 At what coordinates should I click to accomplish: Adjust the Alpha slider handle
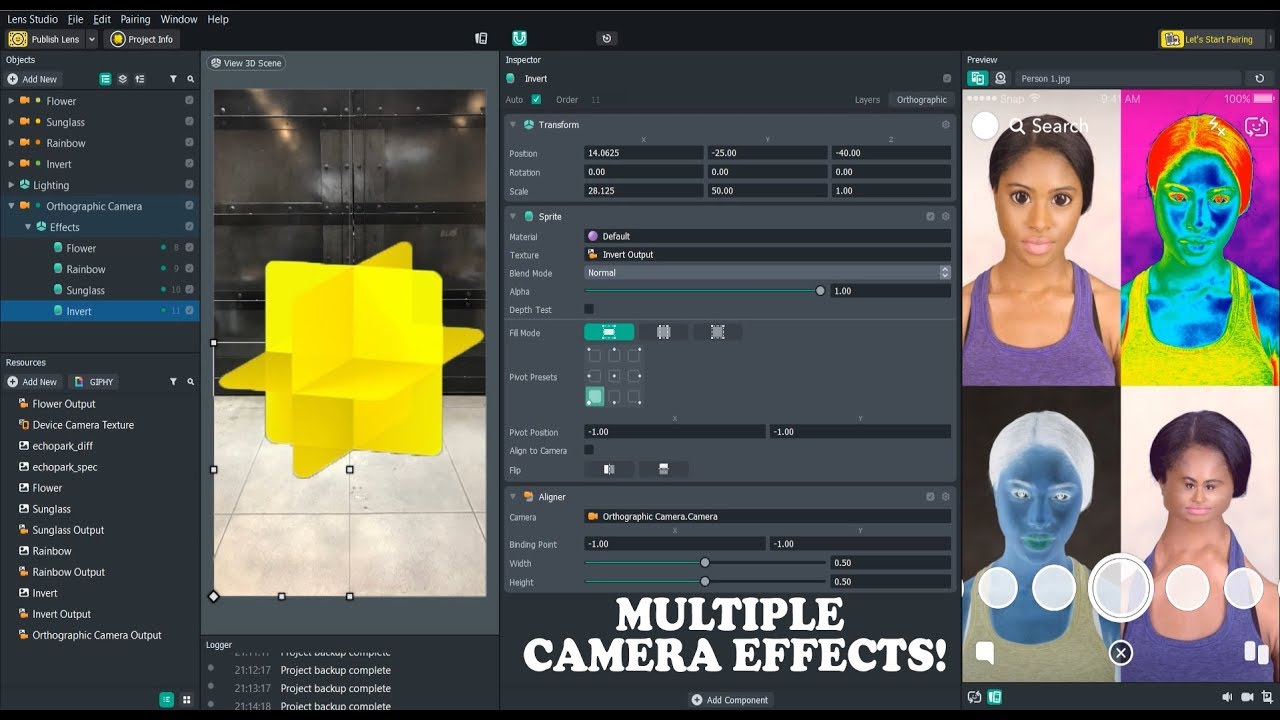(x=820, y=291)
